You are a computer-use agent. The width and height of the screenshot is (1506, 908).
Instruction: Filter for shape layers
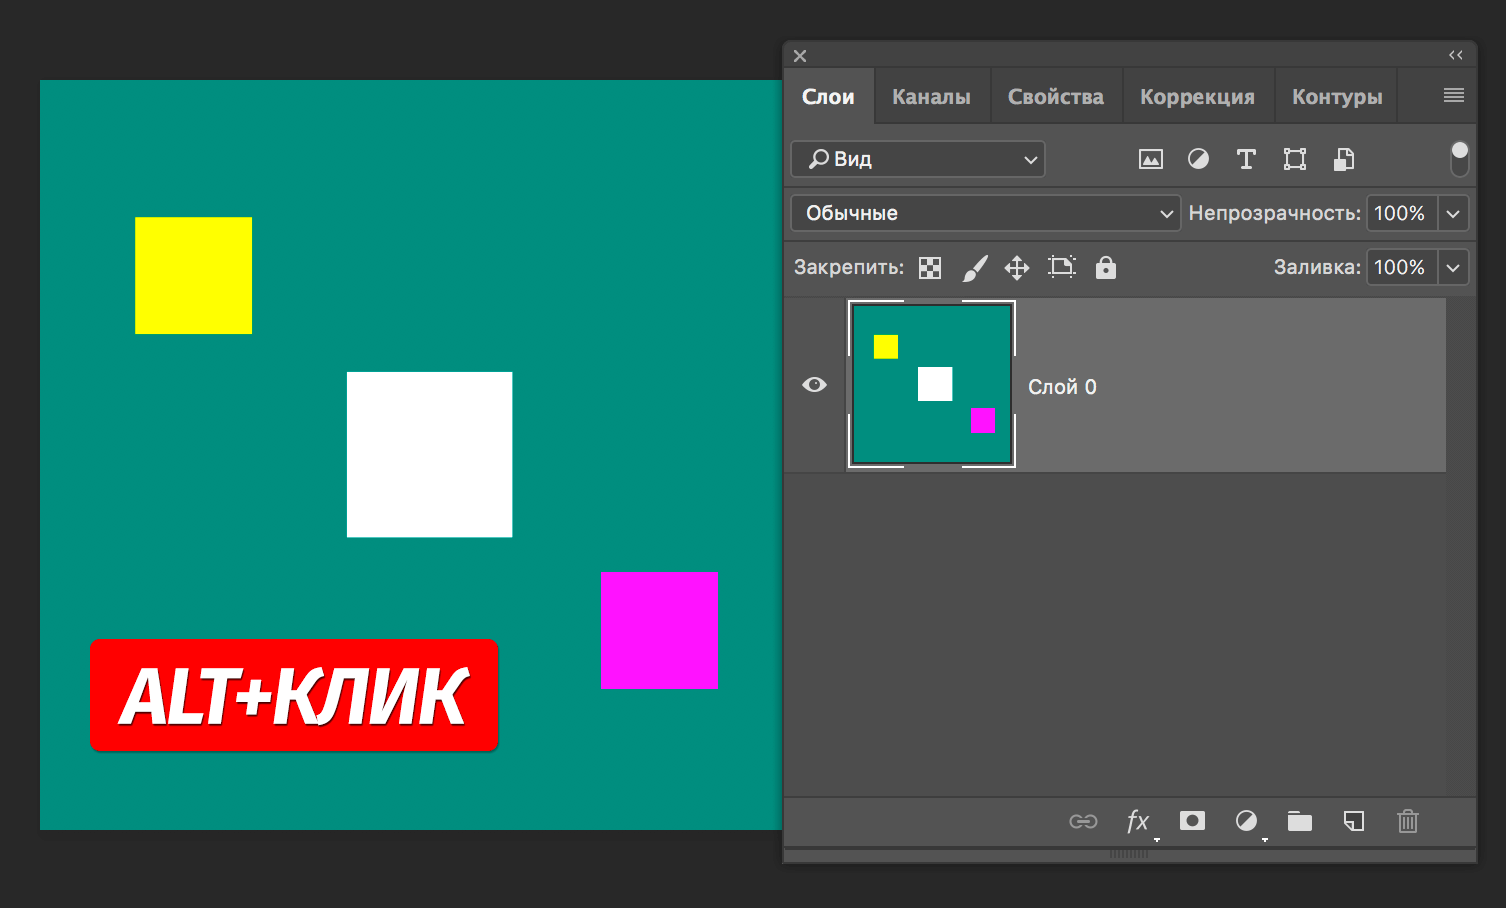(1294, 159)
